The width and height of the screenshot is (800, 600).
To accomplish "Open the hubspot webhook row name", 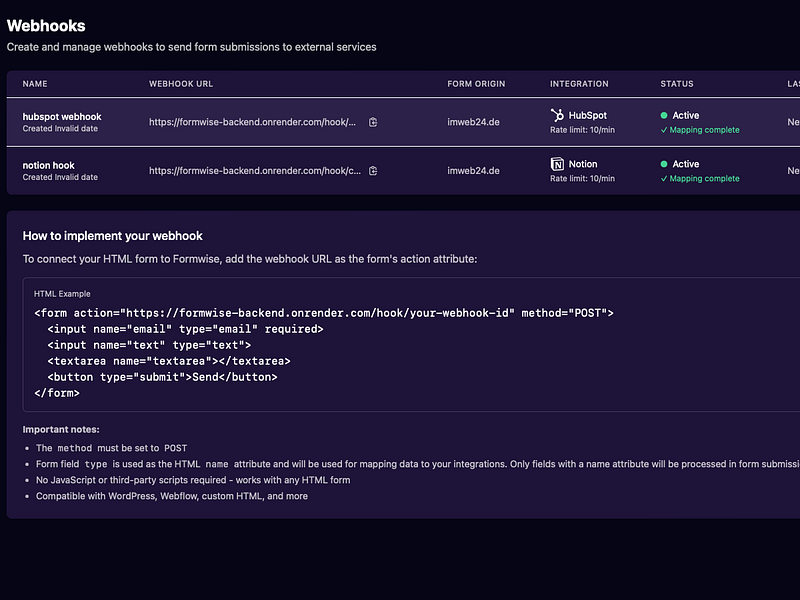I will [62, 117].
